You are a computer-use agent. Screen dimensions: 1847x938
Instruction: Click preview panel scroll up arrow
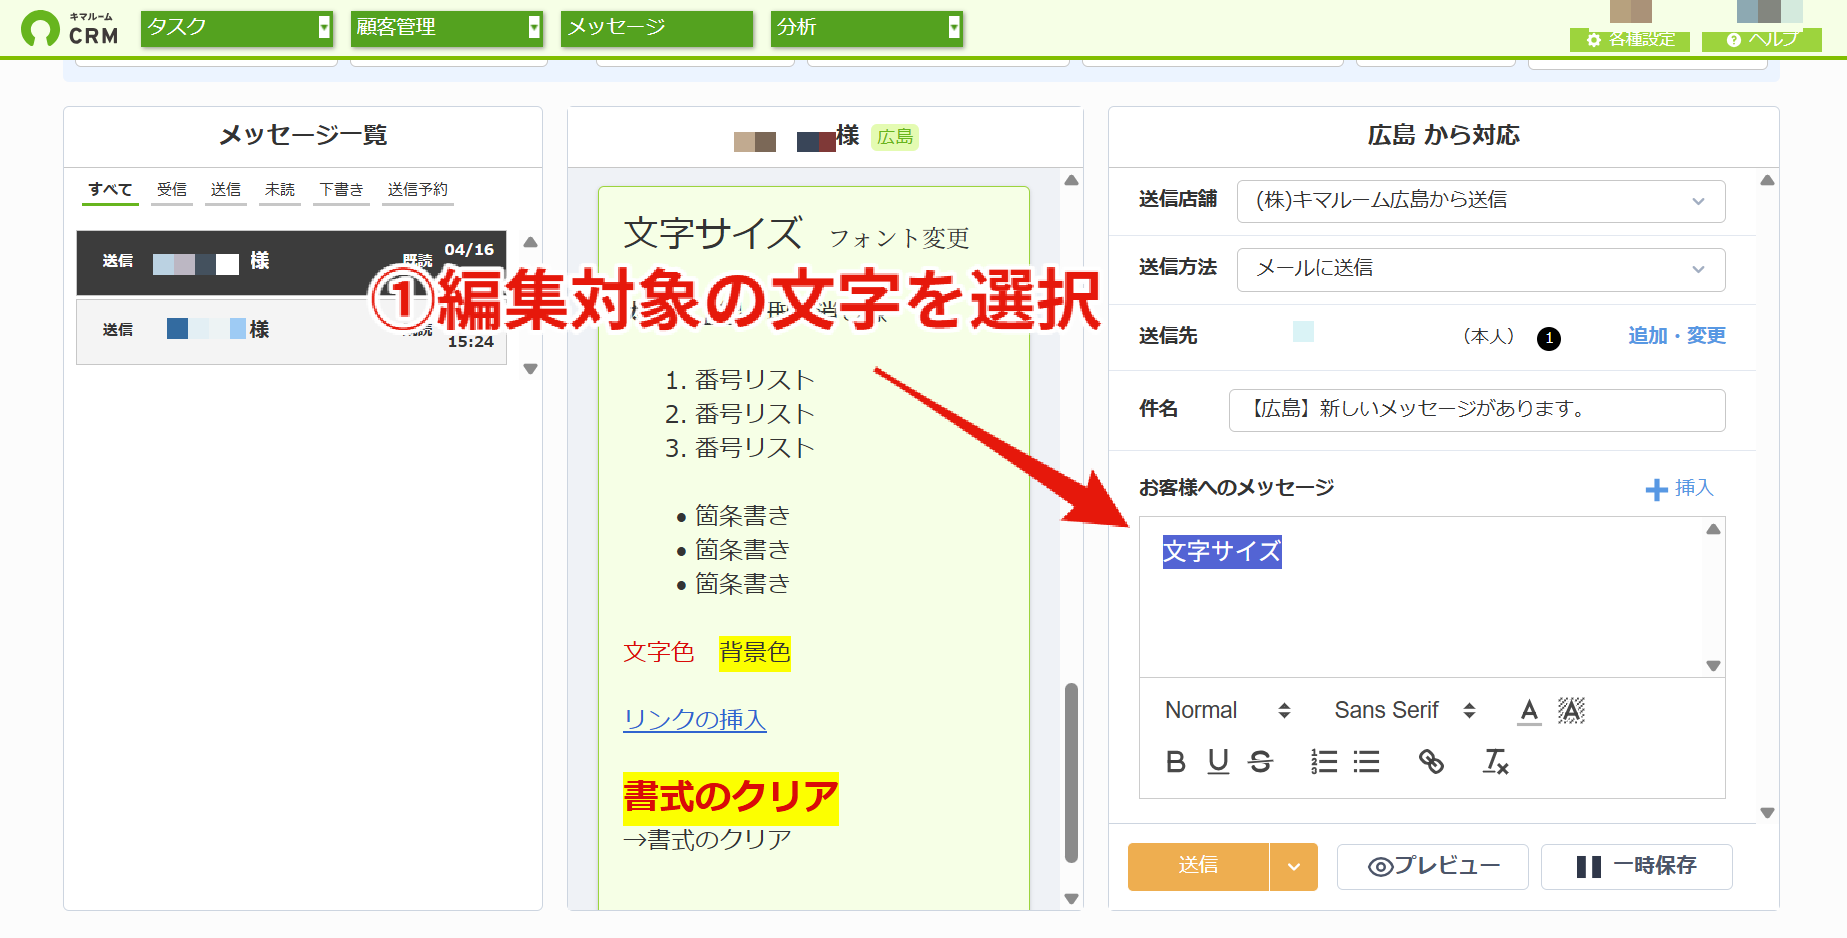click(1071, 180)
